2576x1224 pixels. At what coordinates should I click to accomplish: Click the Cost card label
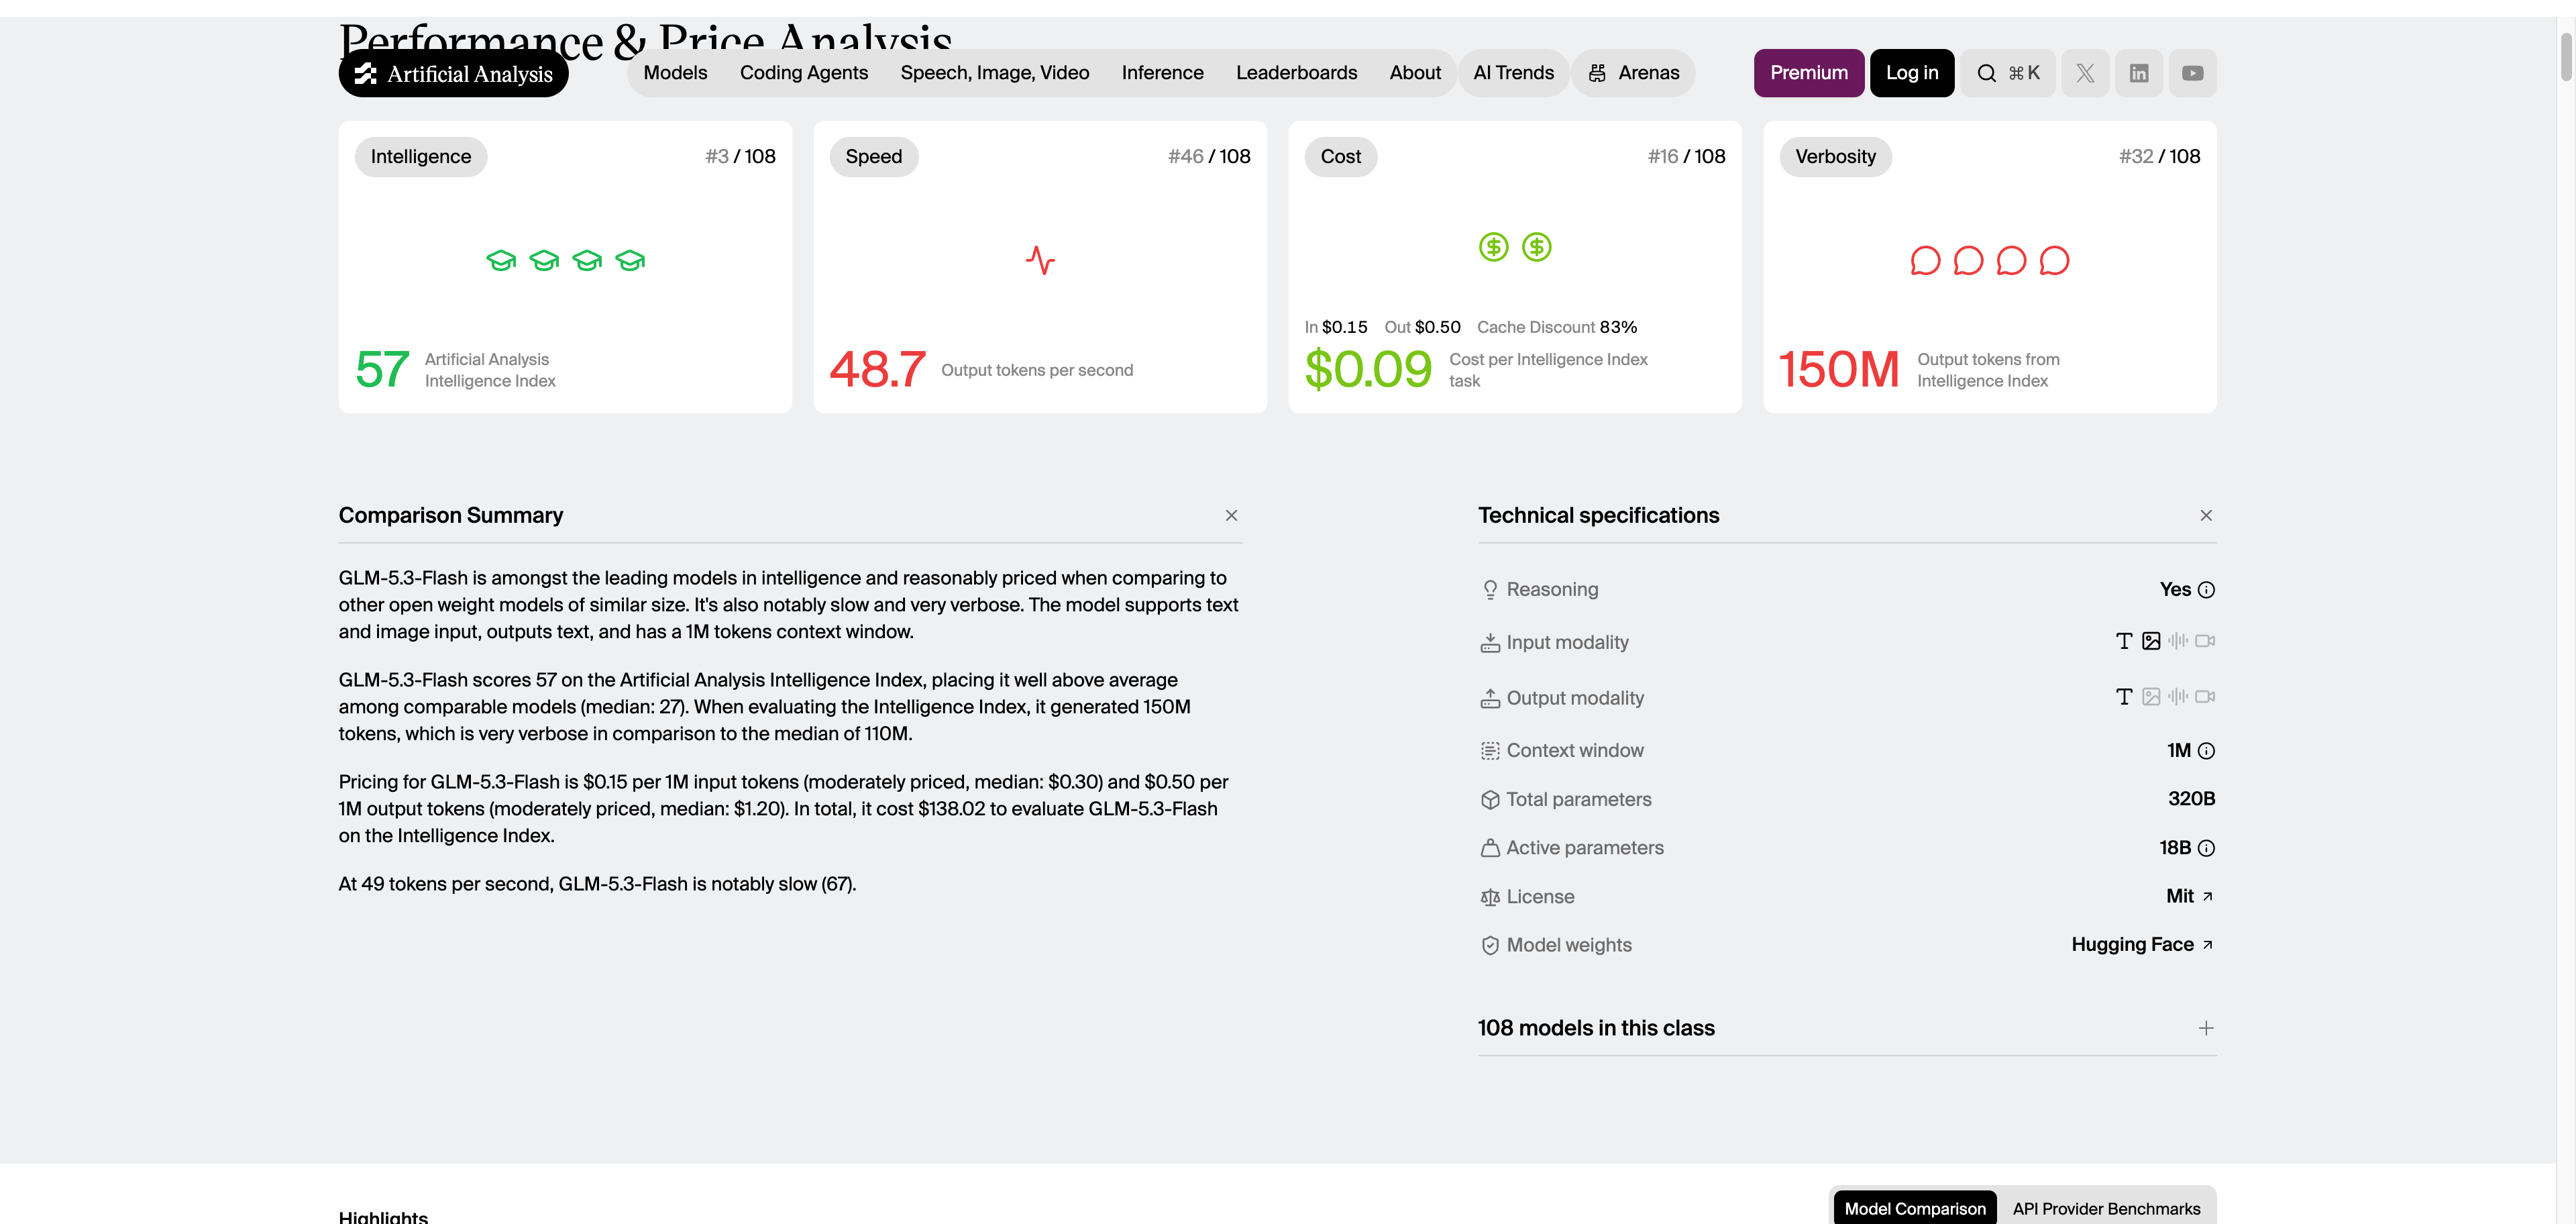tap(1341, 157)
